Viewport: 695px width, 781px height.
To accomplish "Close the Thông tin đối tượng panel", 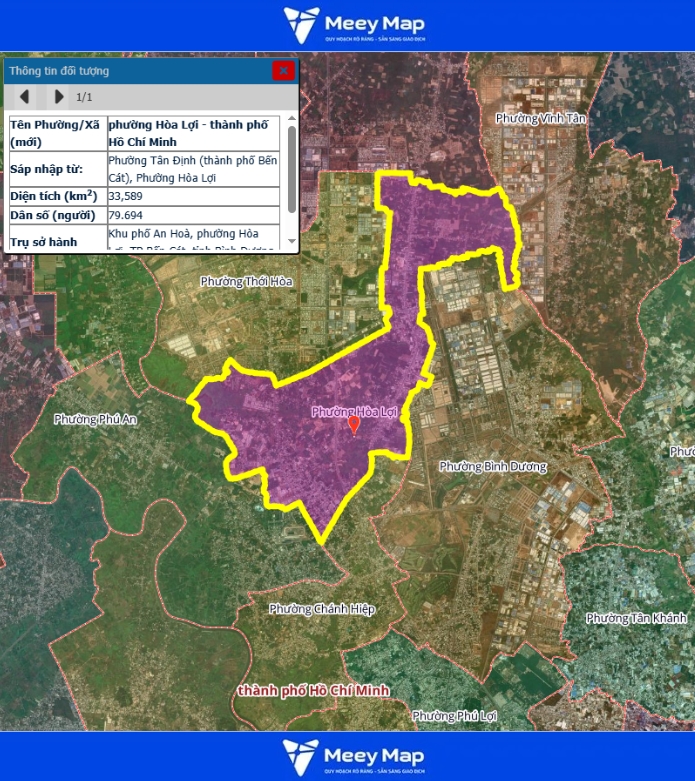I will (x=284, y=70).
